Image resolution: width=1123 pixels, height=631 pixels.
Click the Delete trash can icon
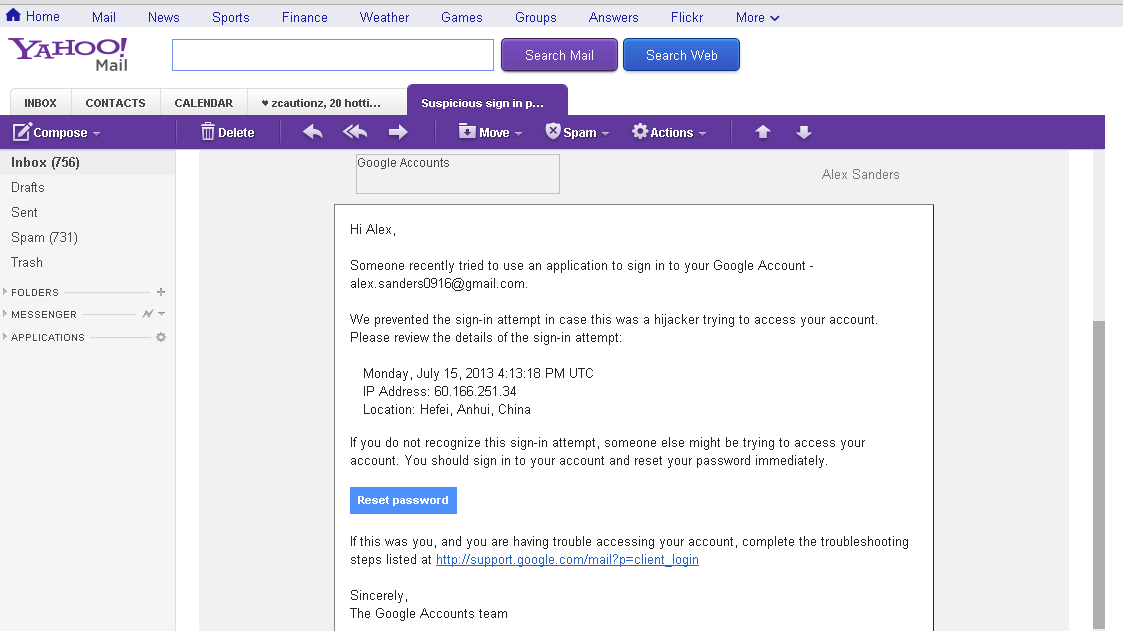pos(208,132)
